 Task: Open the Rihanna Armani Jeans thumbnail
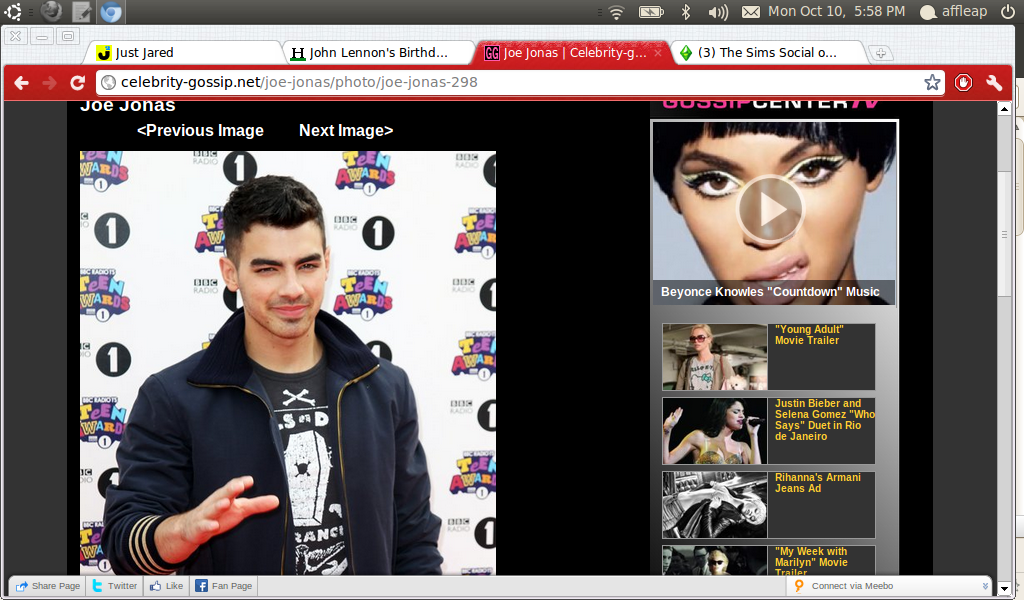click(x=714, y=505)
